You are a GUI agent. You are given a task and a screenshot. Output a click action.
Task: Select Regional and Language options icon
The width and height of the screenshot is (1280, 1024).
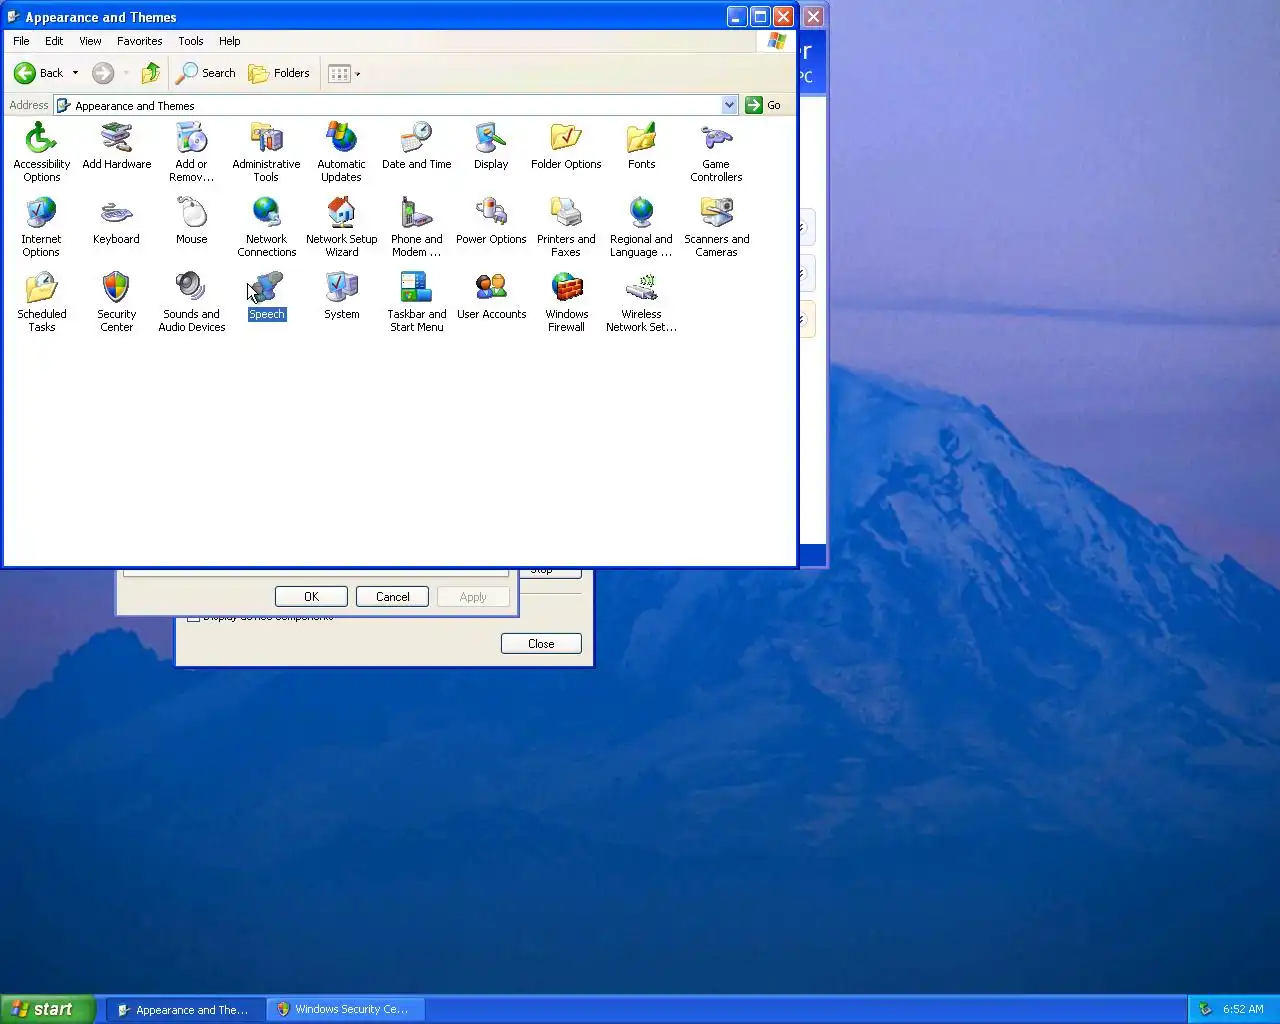pos(641,226)
